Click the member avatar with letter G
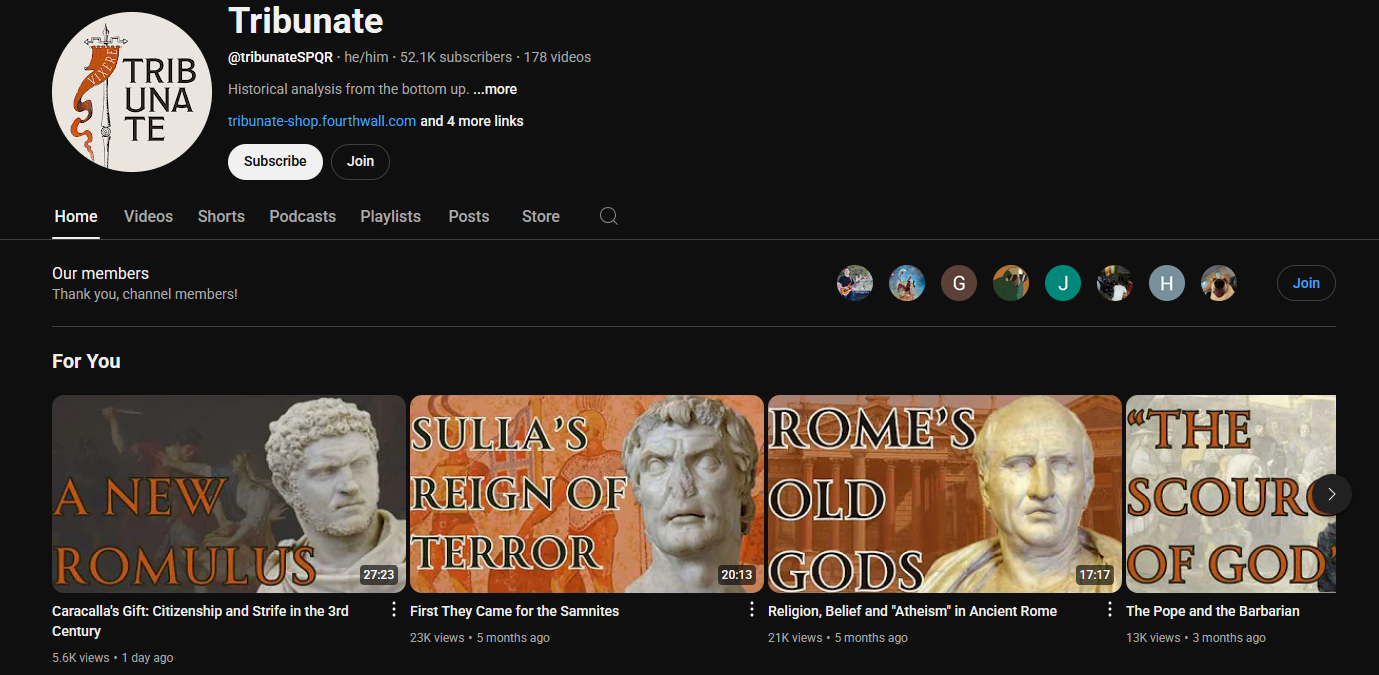The height and width of the screenshot is (675, 1379). click(x=959, y=283)
